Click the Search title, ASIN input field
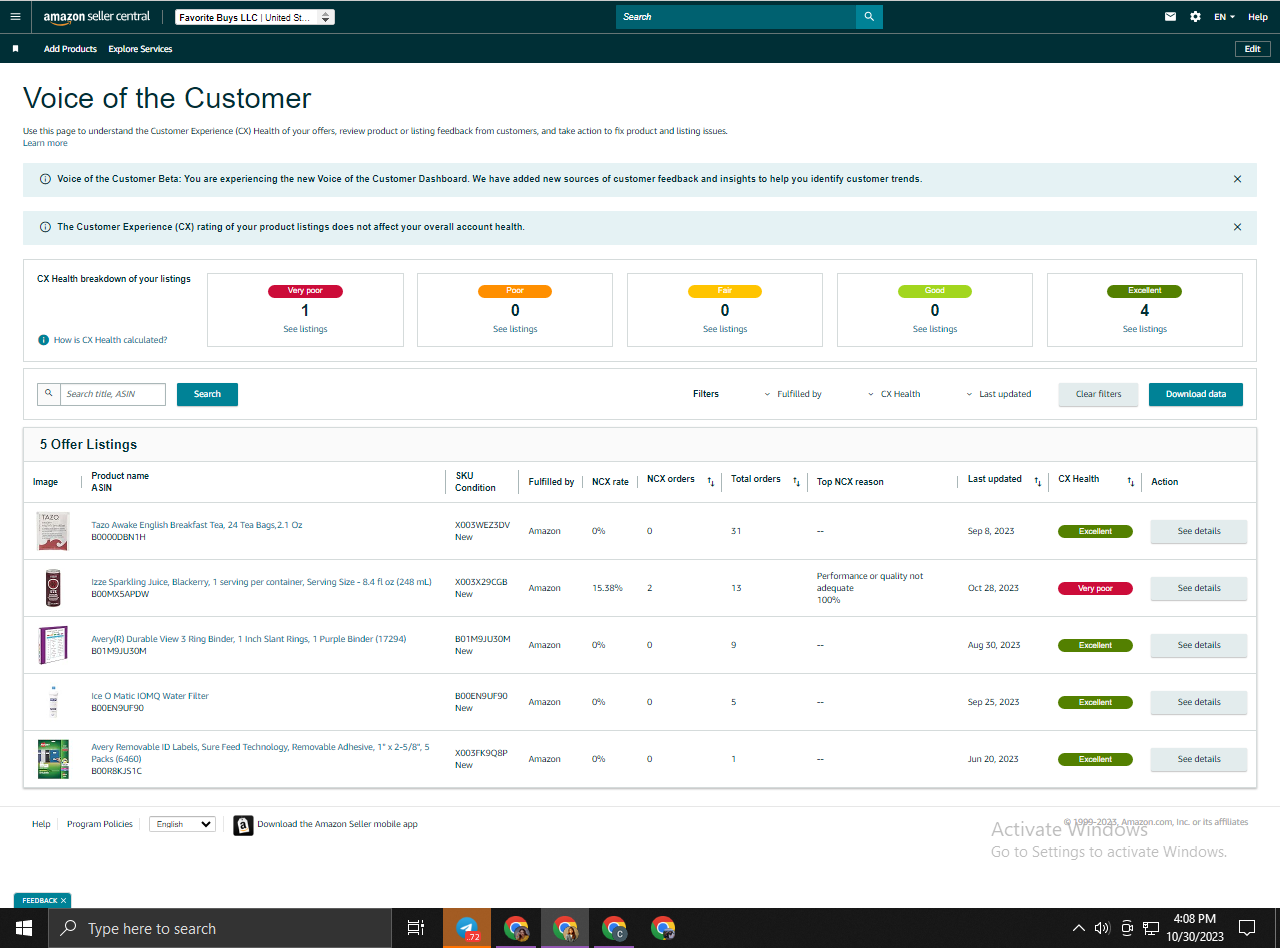This screenshot has height=948, width=1280. pos(113,394)
